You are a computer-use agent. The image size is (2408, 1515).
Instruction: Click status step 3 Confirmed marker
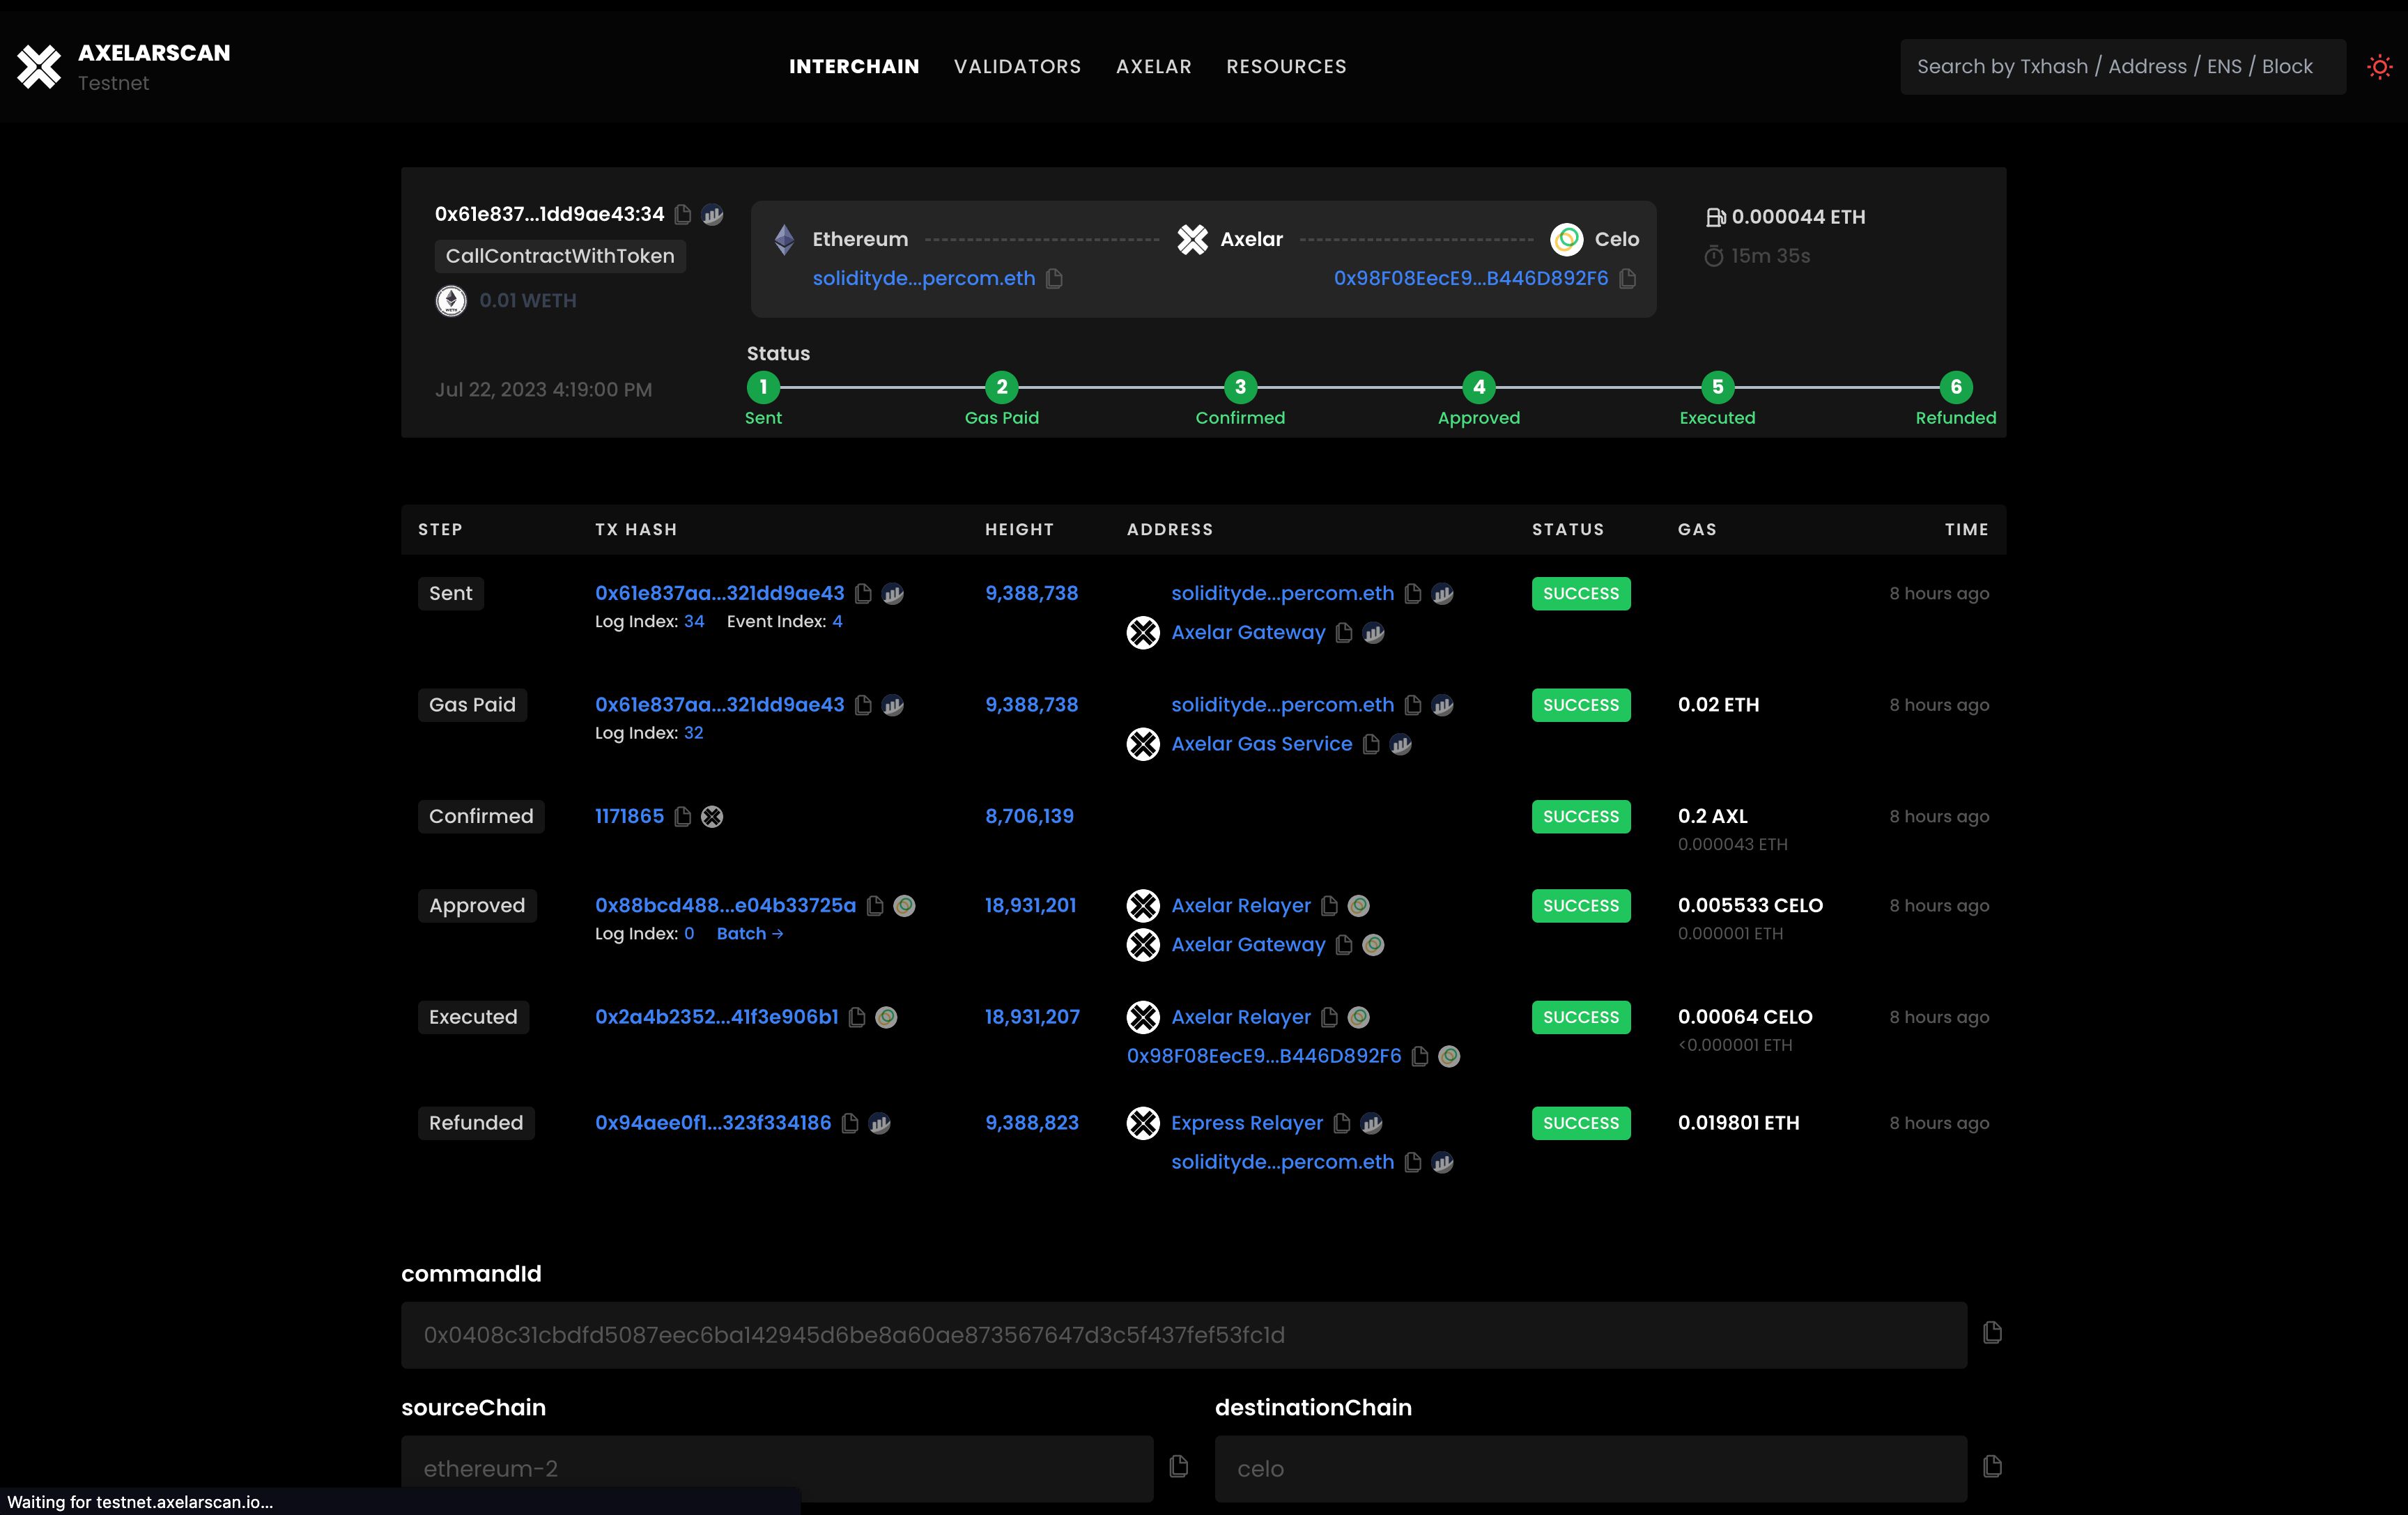click(x=1240, y=387)
